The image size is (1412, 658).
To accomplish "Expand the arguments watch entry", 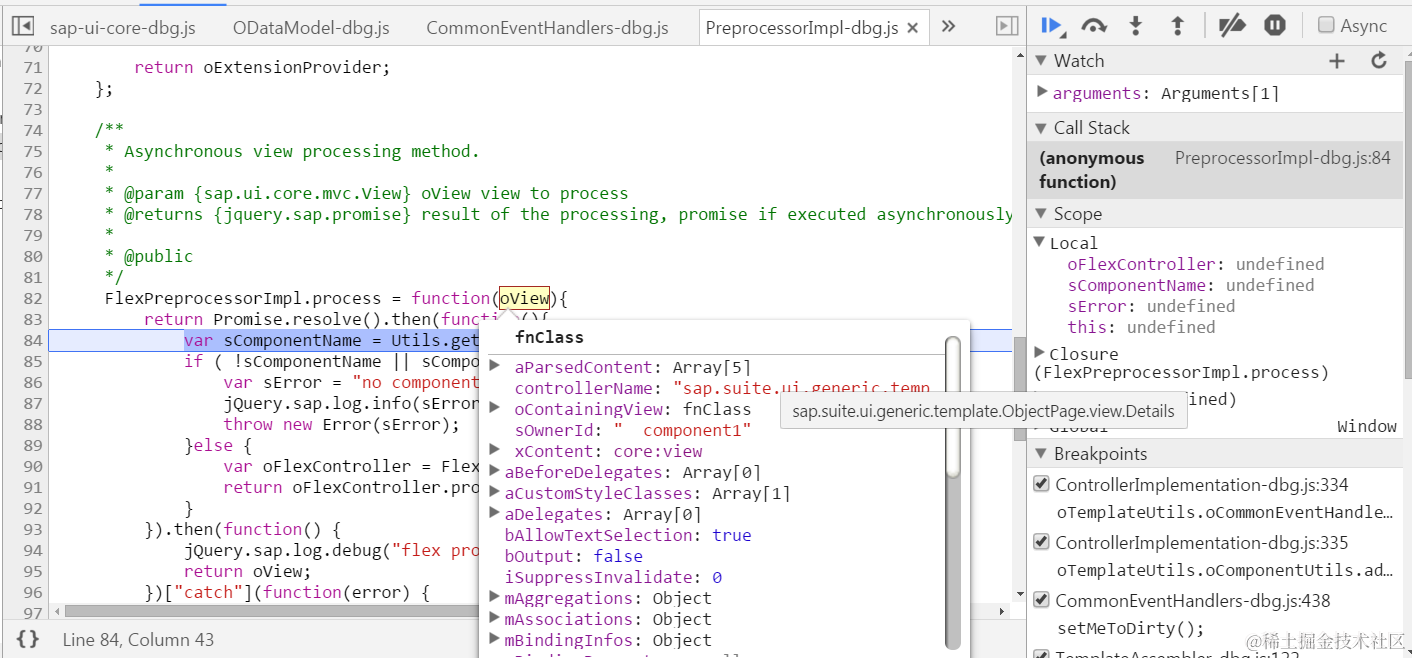I will [1042, 92].
